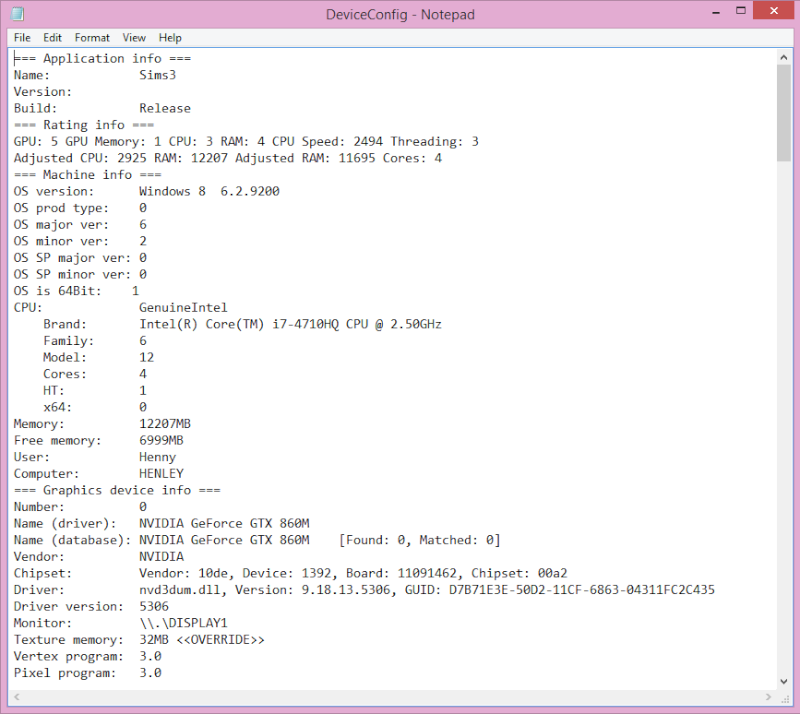Click the 'GenuineIntel' CPU value
The height and width of the screenshot is (714, 800).
point(183,308)
